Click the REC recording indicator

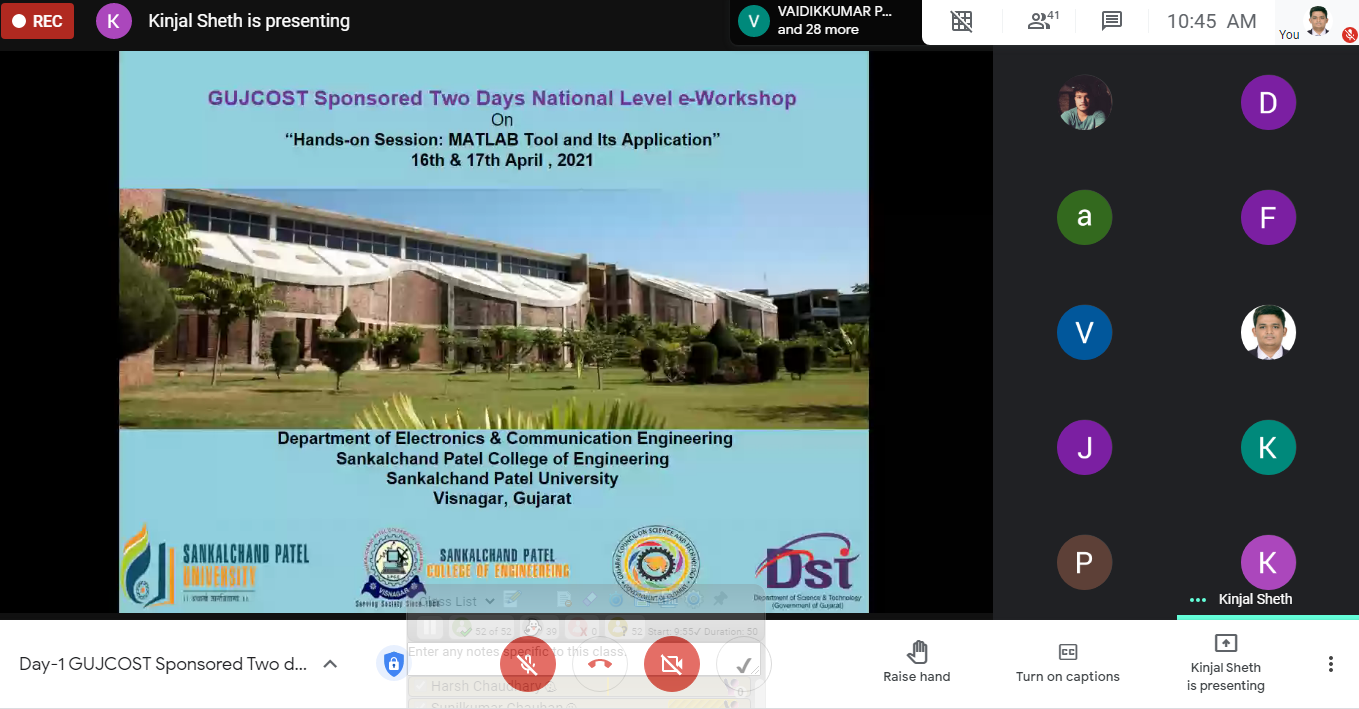click(x=37, y=21)
